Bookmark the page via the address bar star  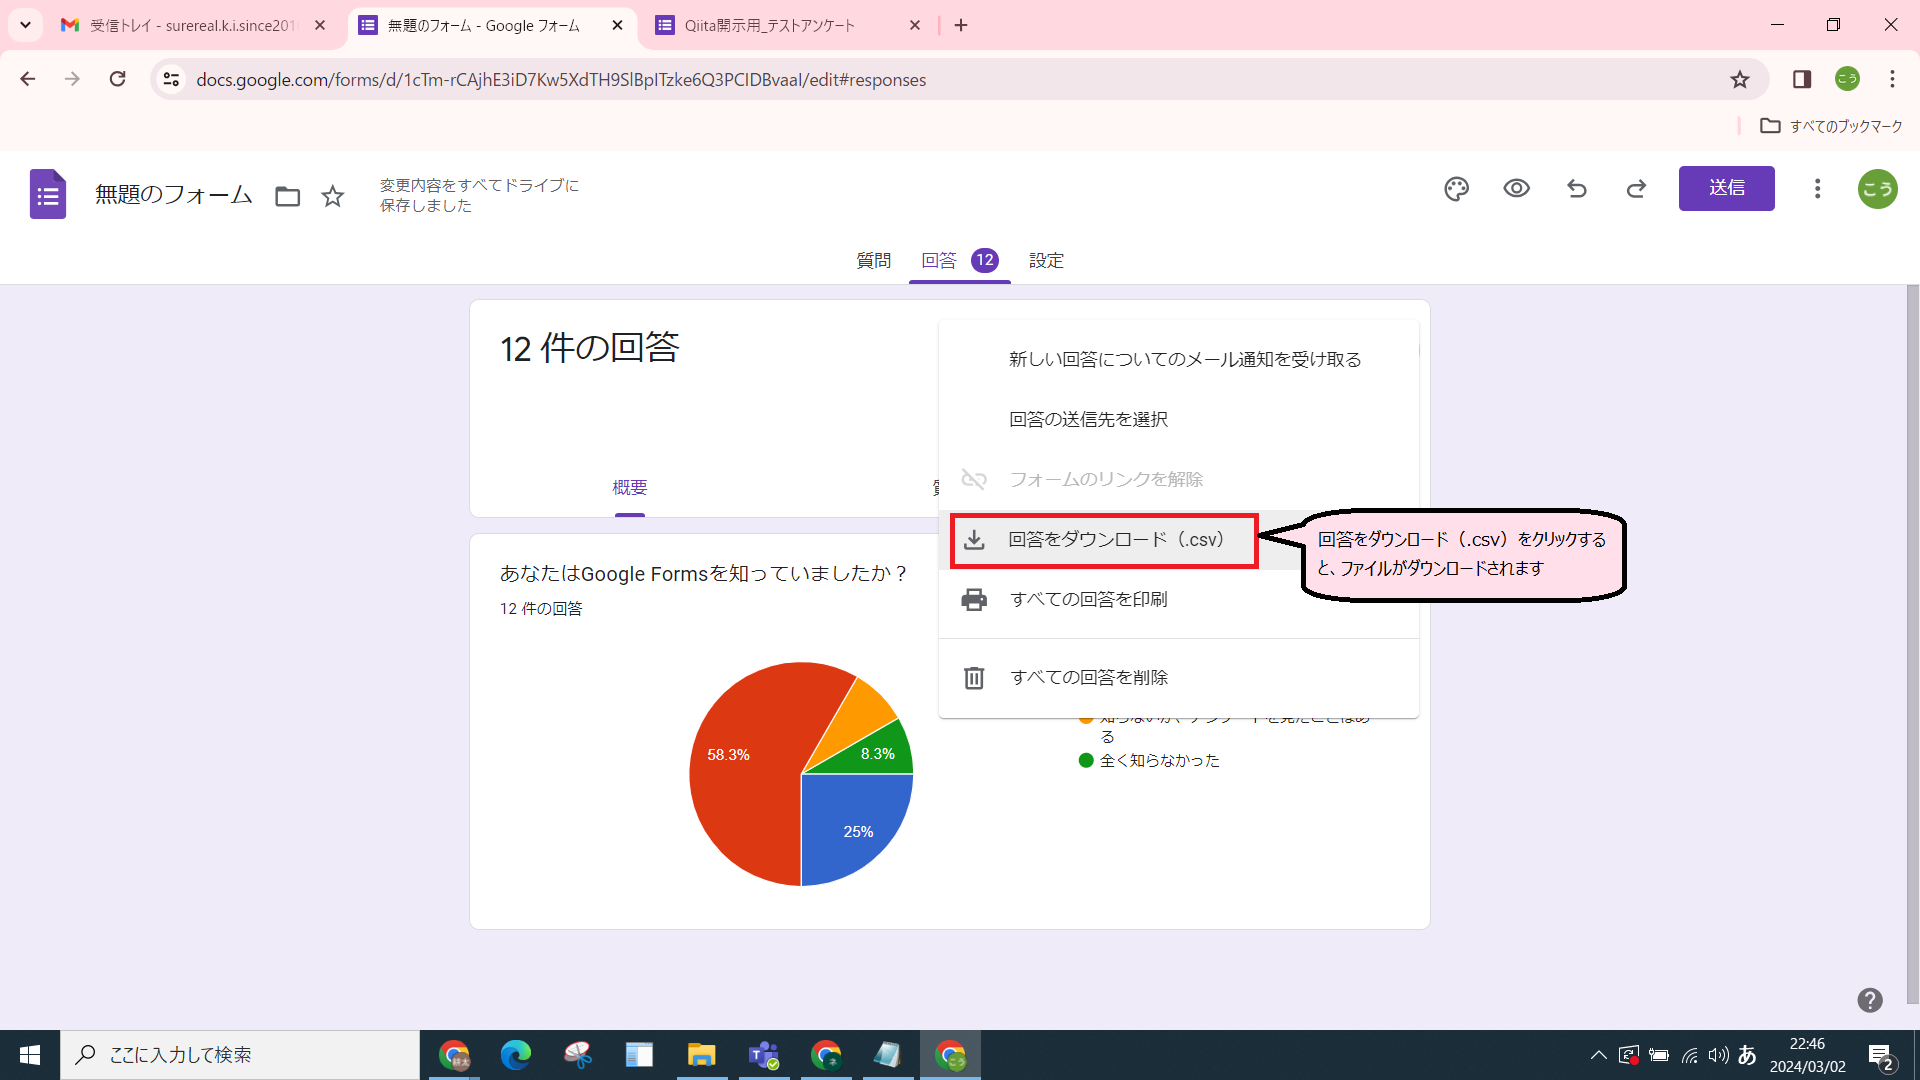click(1740, 79)
